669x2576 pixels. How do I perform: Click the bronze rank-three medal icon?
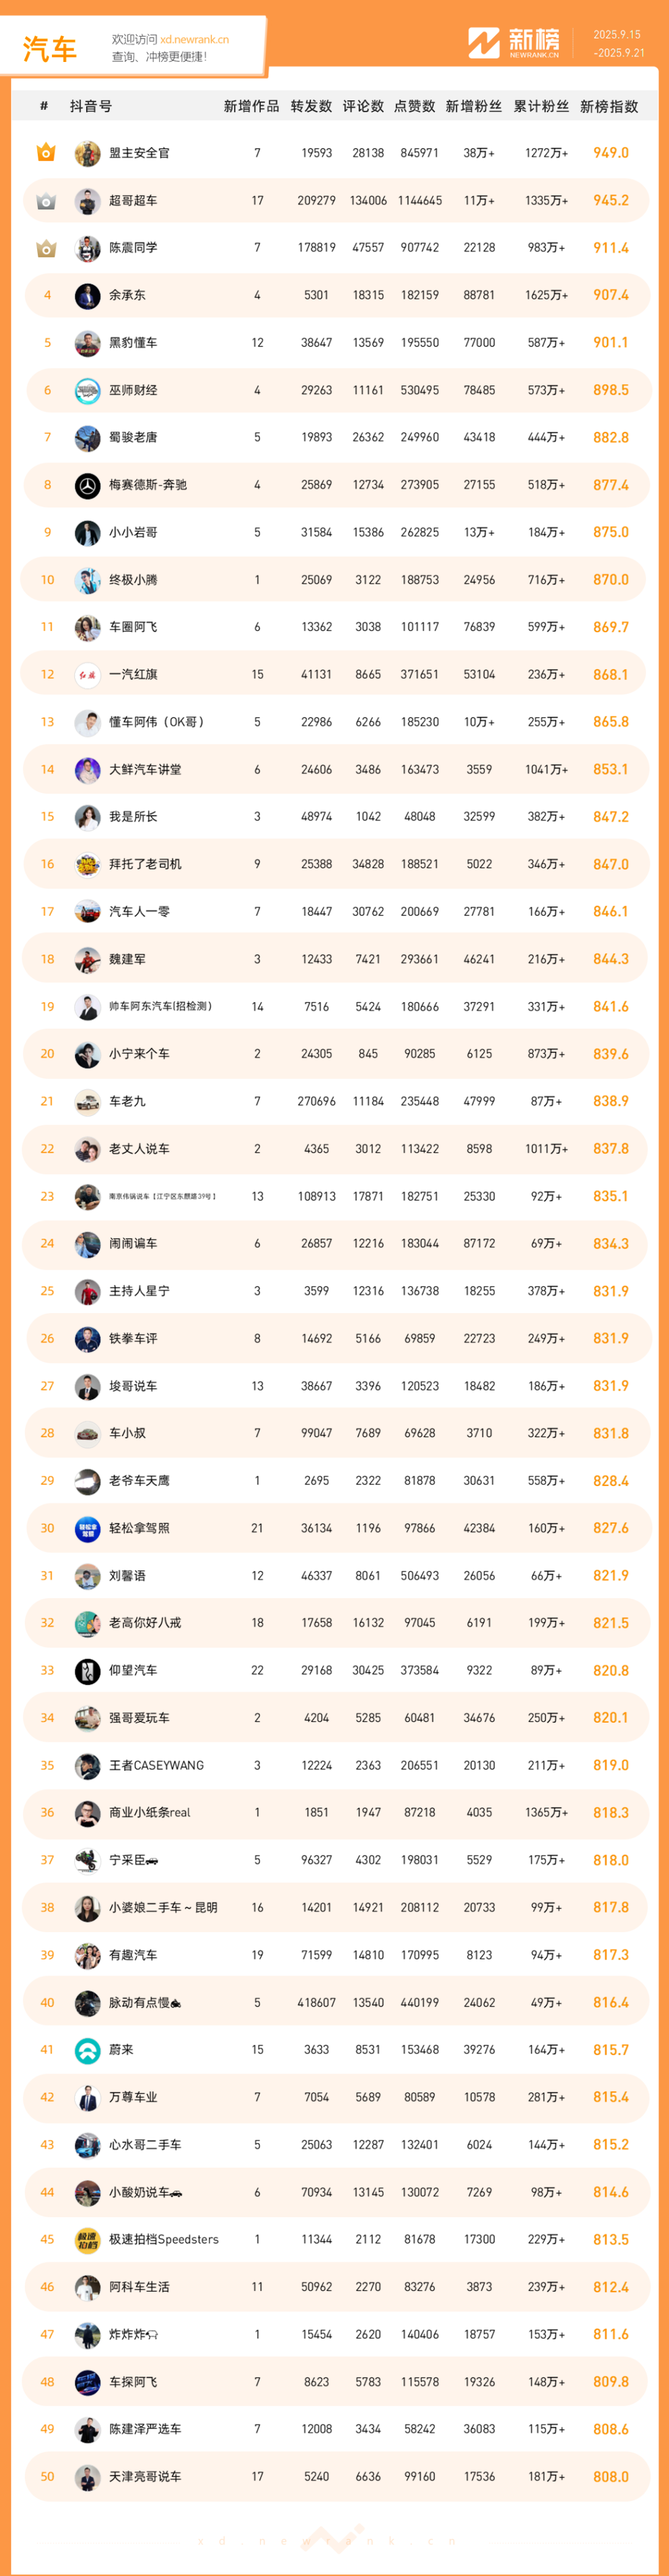click(x=46, y=248)
